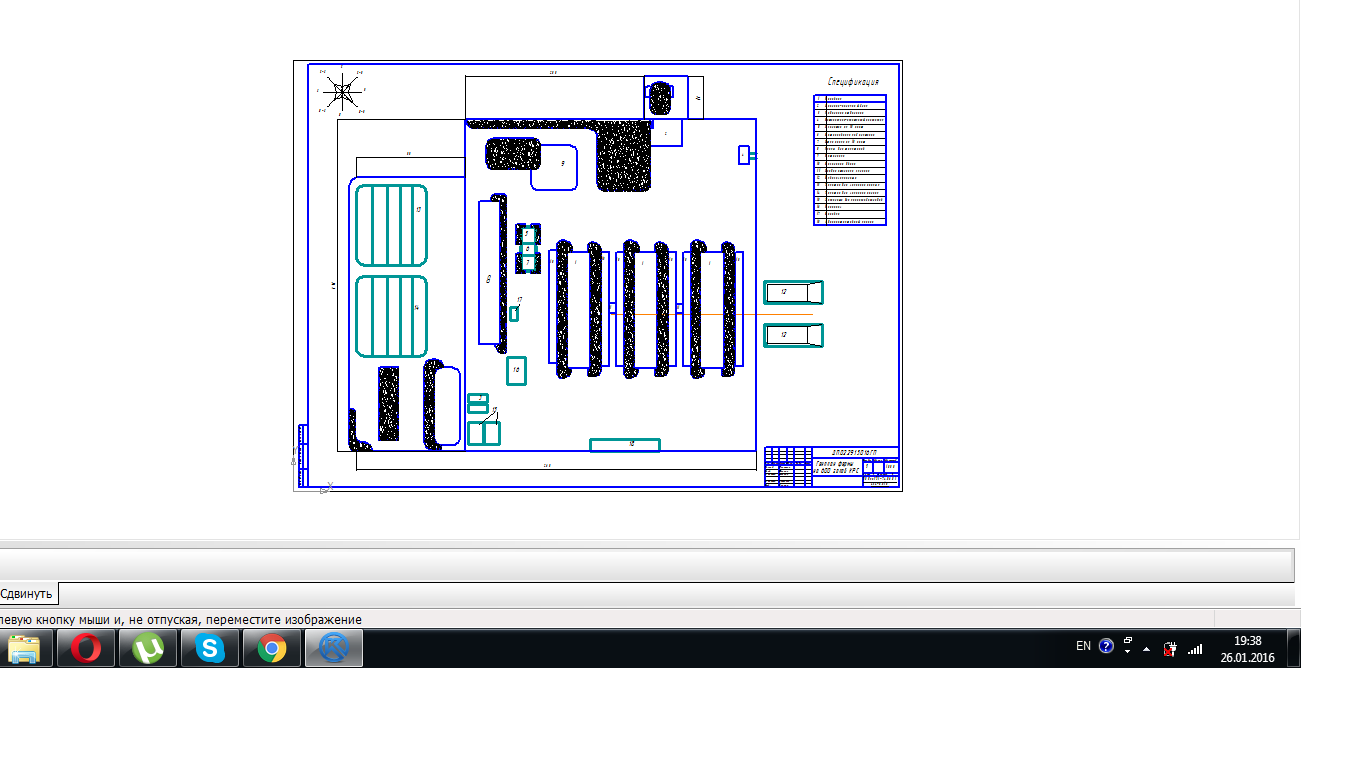The width and height of the screenshot is (1366, 768).
Task: Click the Show desktop strip
Action: coord(1293,648)
